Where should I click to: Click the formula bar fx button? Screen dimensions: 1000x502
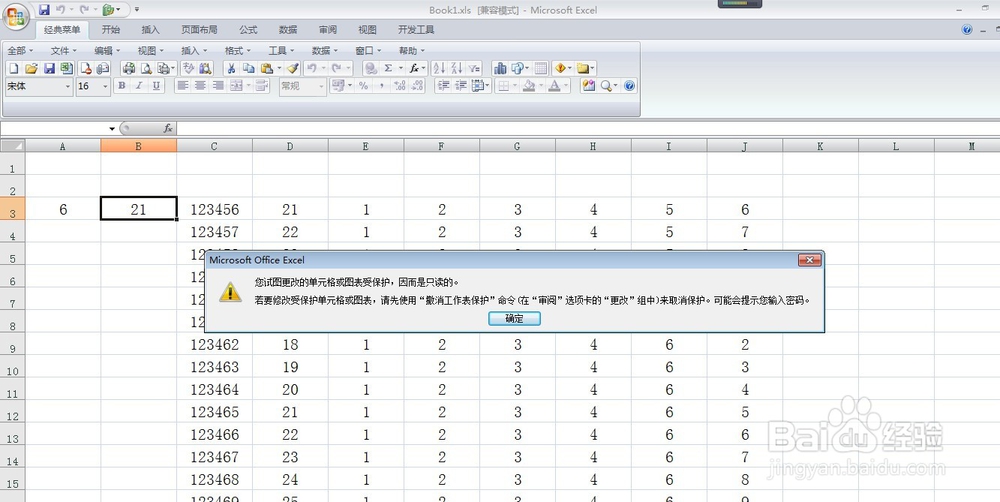168,129
